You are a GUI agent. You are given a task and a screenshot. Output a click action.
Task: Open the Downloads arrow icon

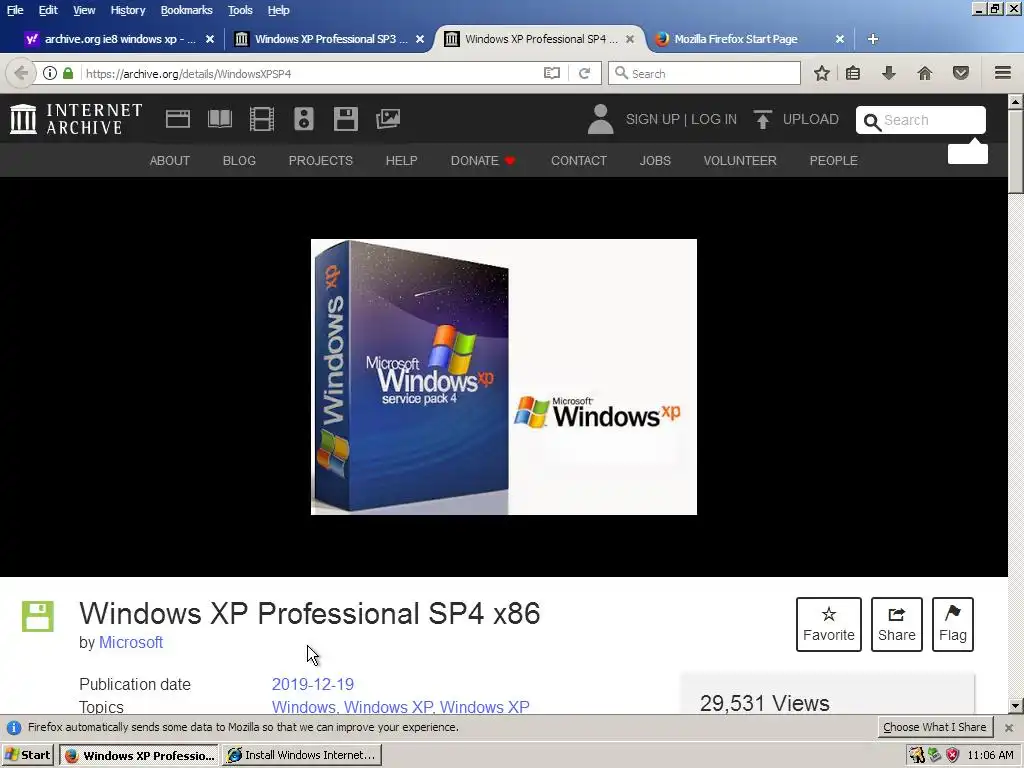[889, 73]
